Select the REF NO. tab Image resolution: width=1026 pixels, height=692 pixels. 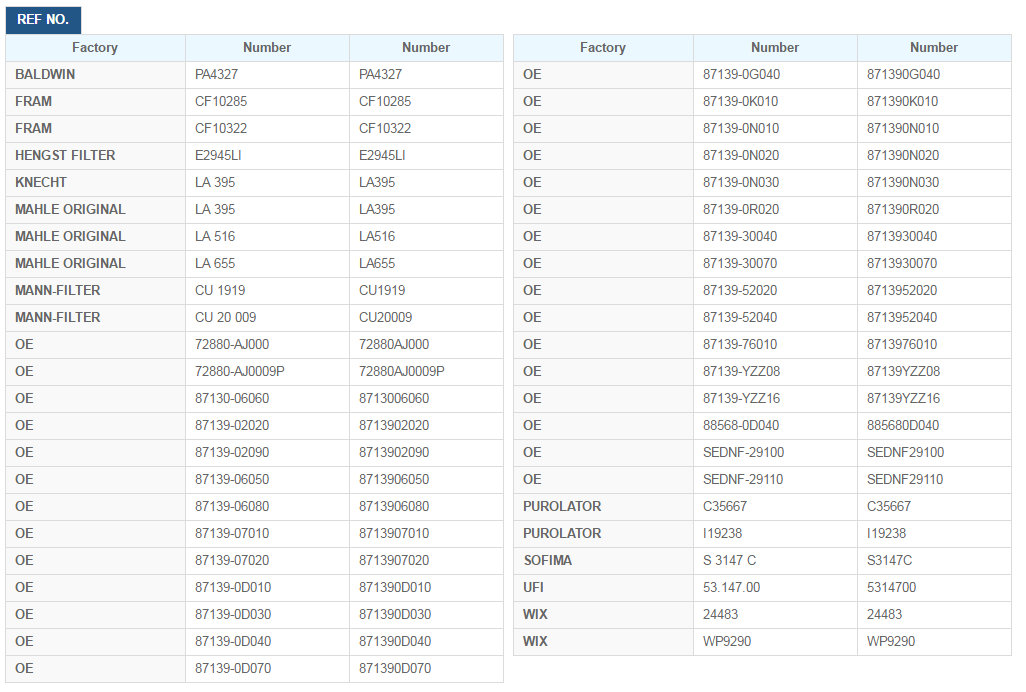click(43, 20)
